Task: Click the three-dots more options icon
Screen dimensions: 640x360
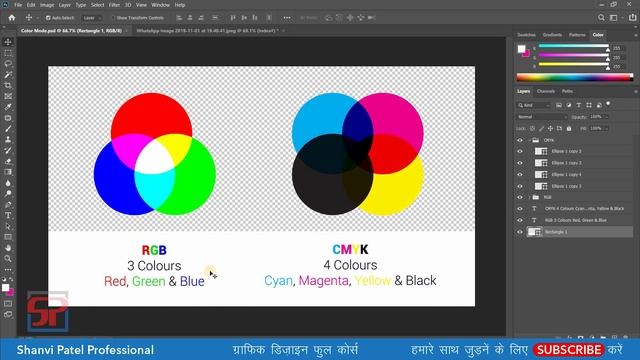Action: (287, 18)
